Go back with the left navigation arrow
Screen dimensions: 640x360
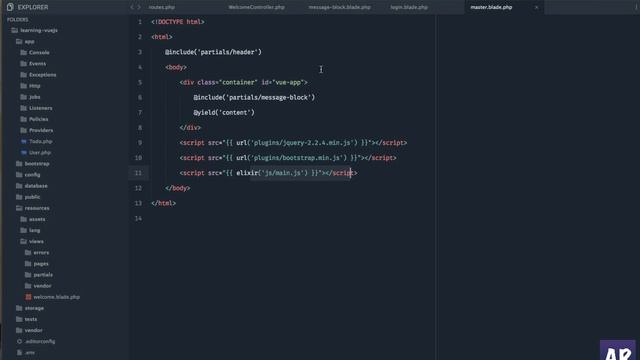[x=132, y=7]
